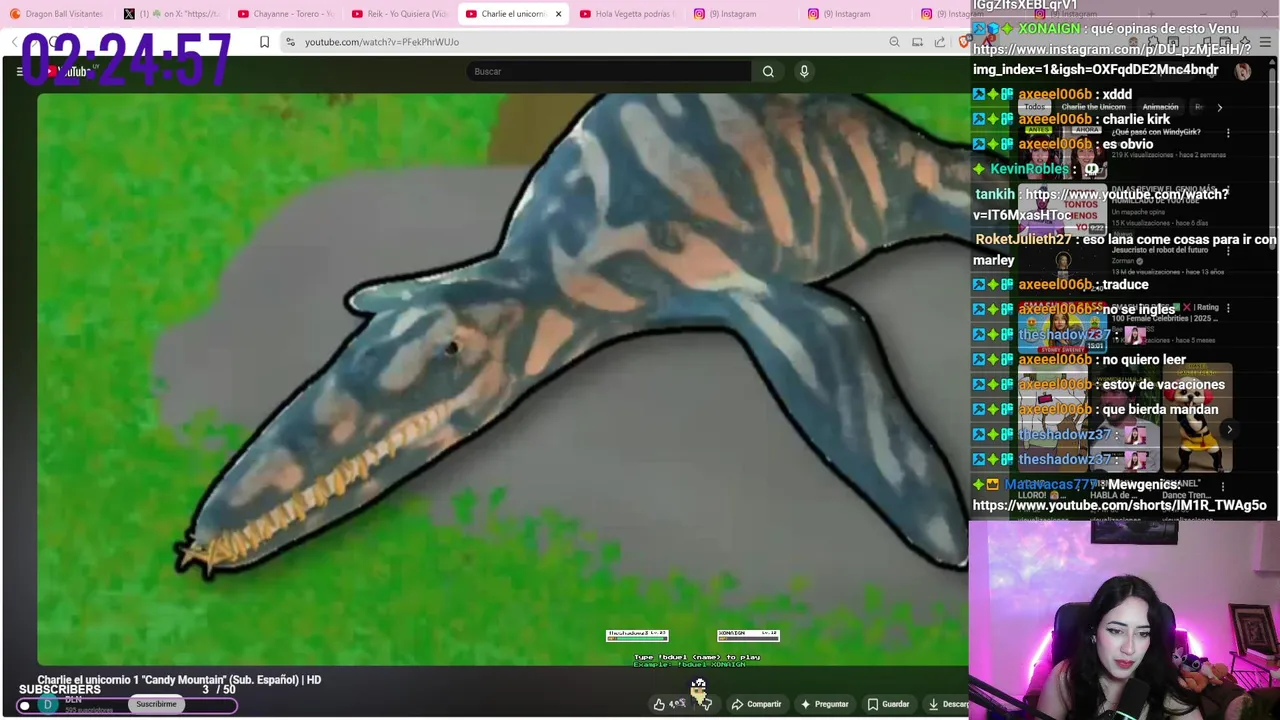The image size is (1280, 720).
Task: Open the DLN channel avatar
Action: tap(47, 704)
